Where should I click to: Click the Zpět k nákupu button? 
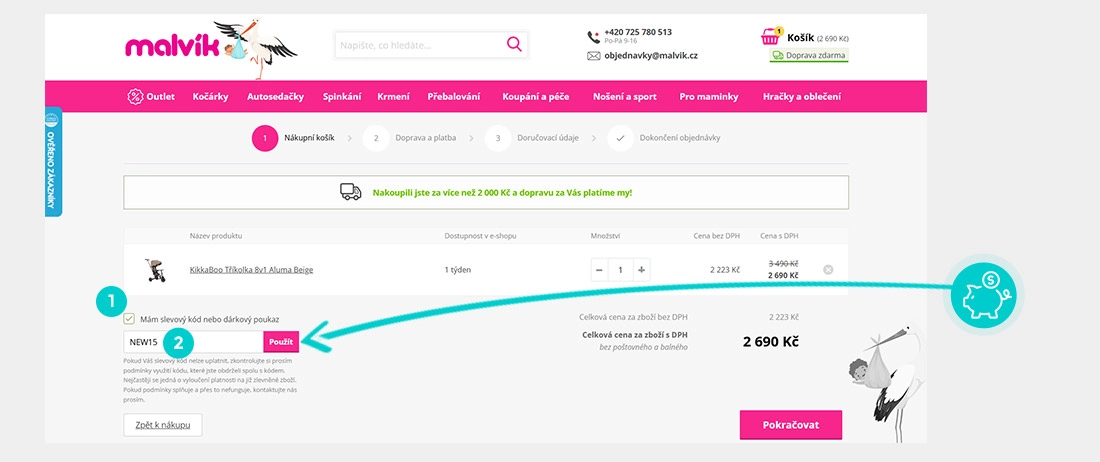(163, 425)
